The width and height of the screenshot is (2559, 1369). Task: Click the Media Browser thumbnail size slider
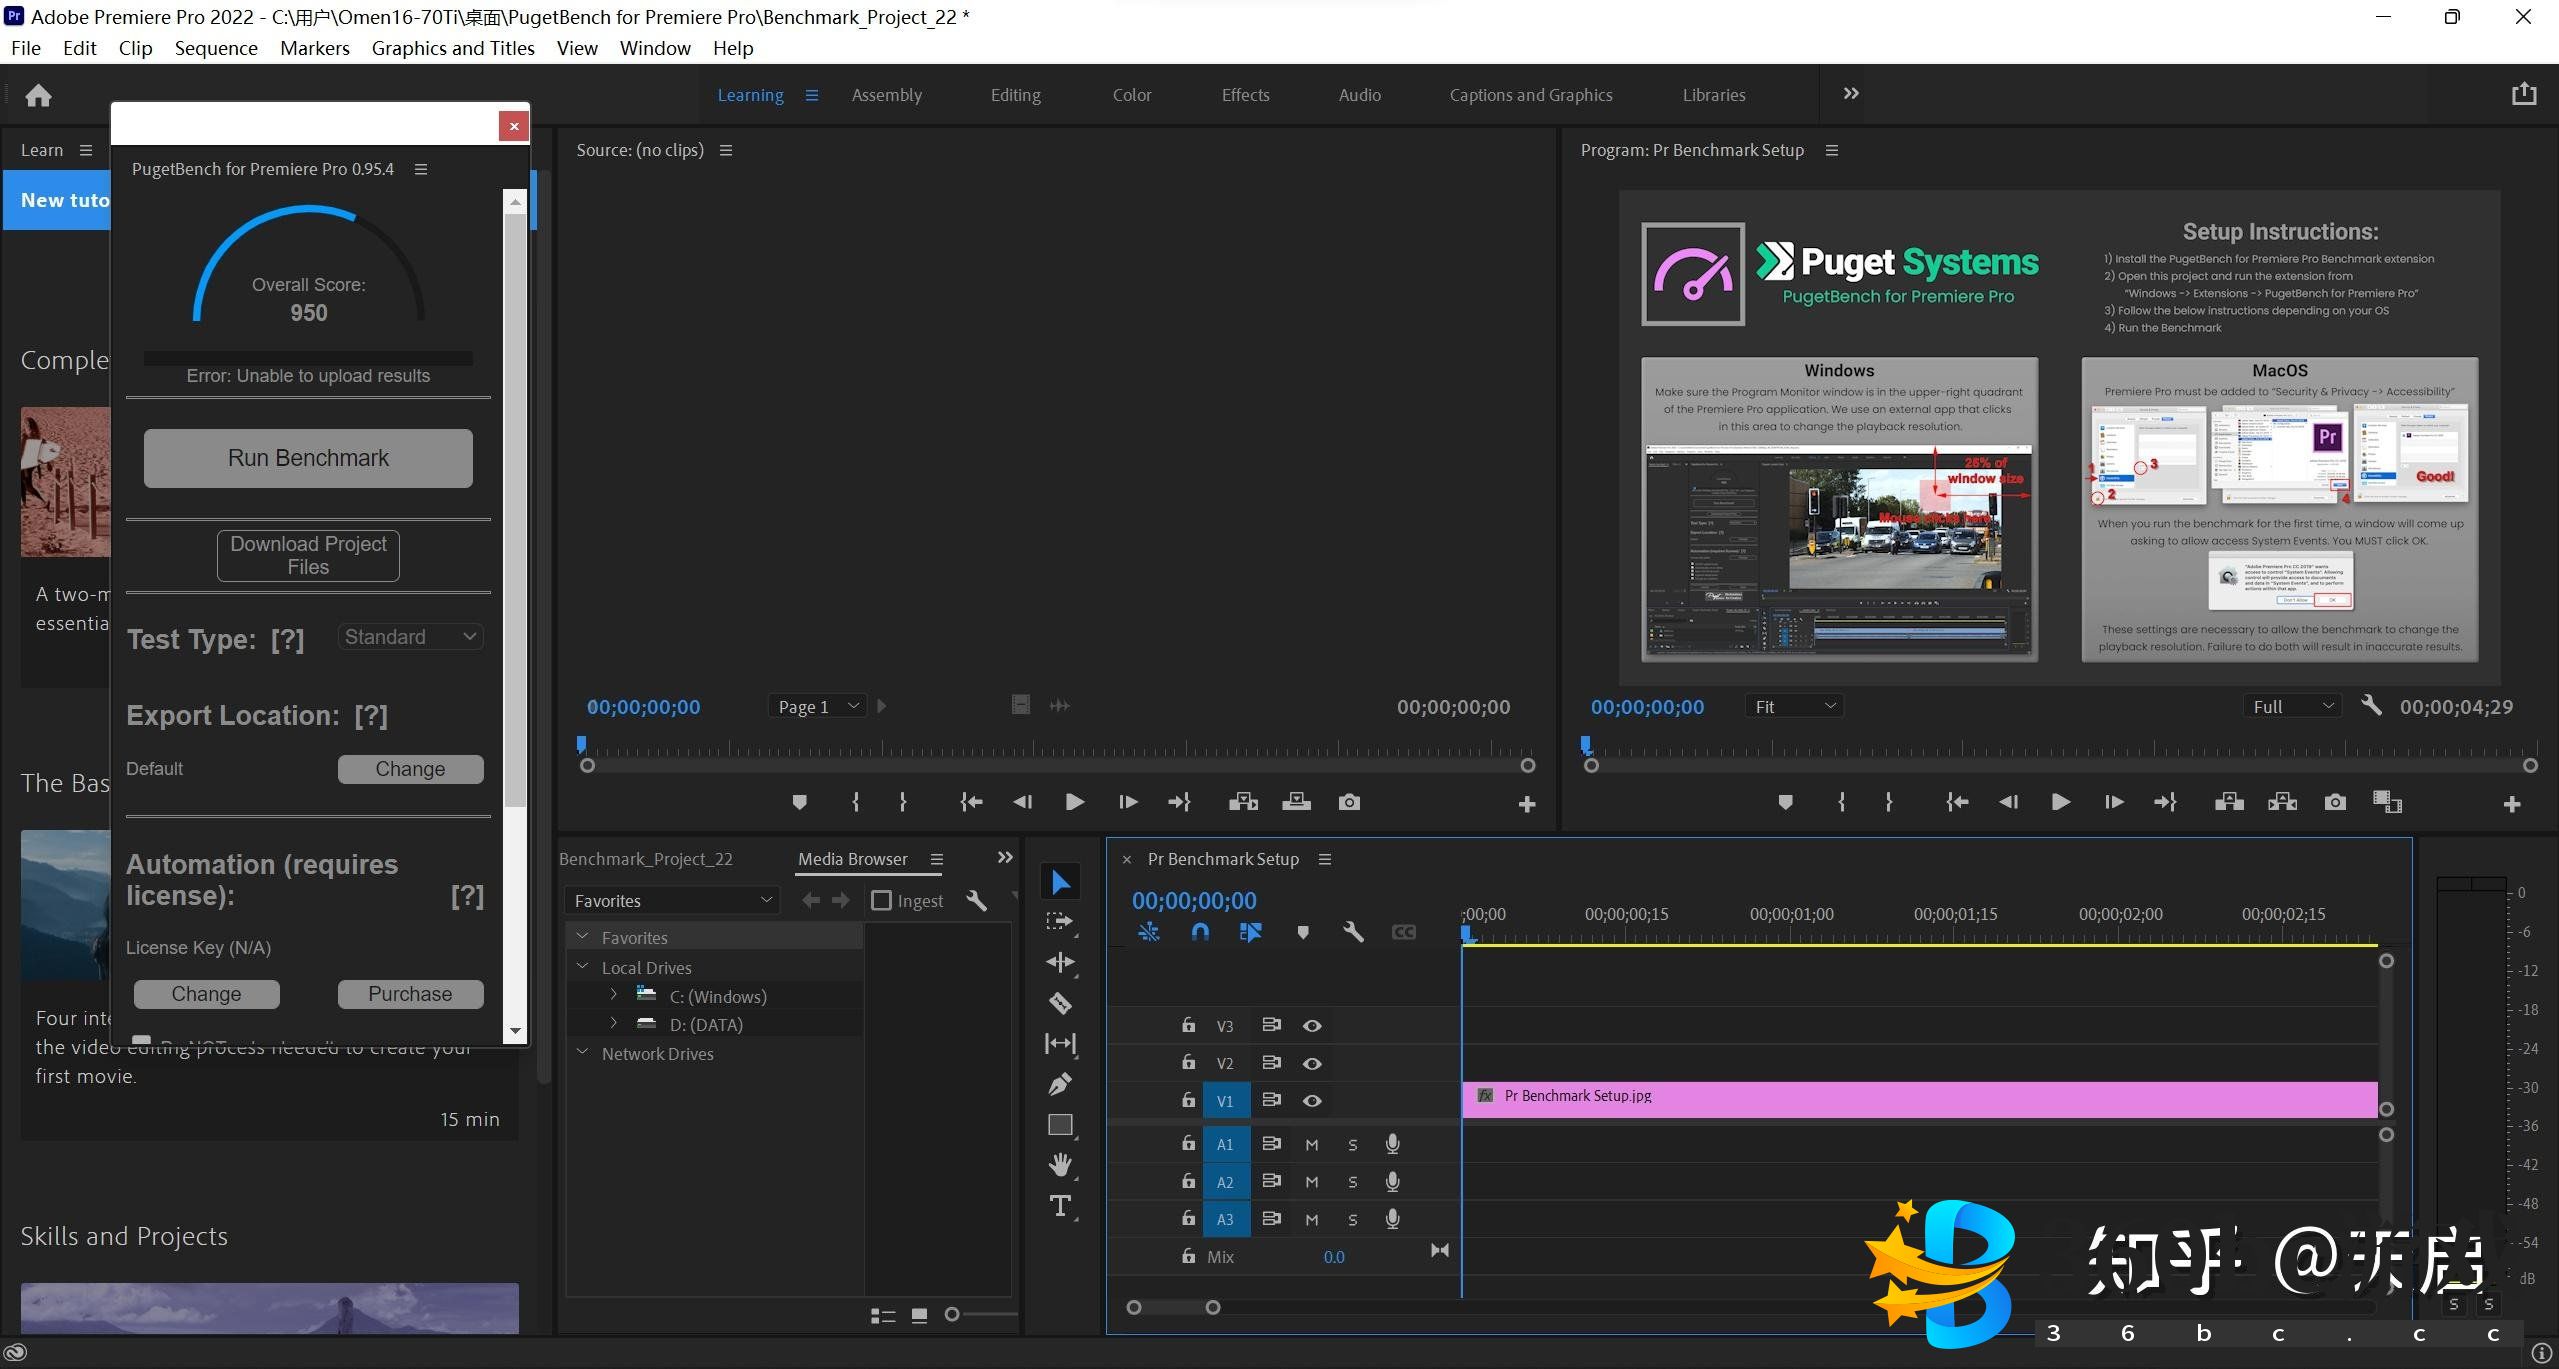[953, 1315]
